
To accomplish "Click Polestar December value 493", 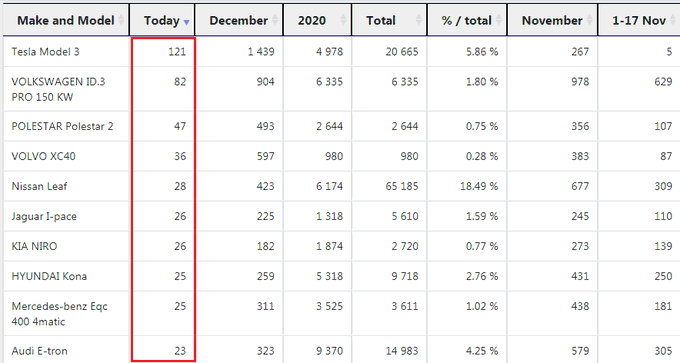I will click(265, 126).
